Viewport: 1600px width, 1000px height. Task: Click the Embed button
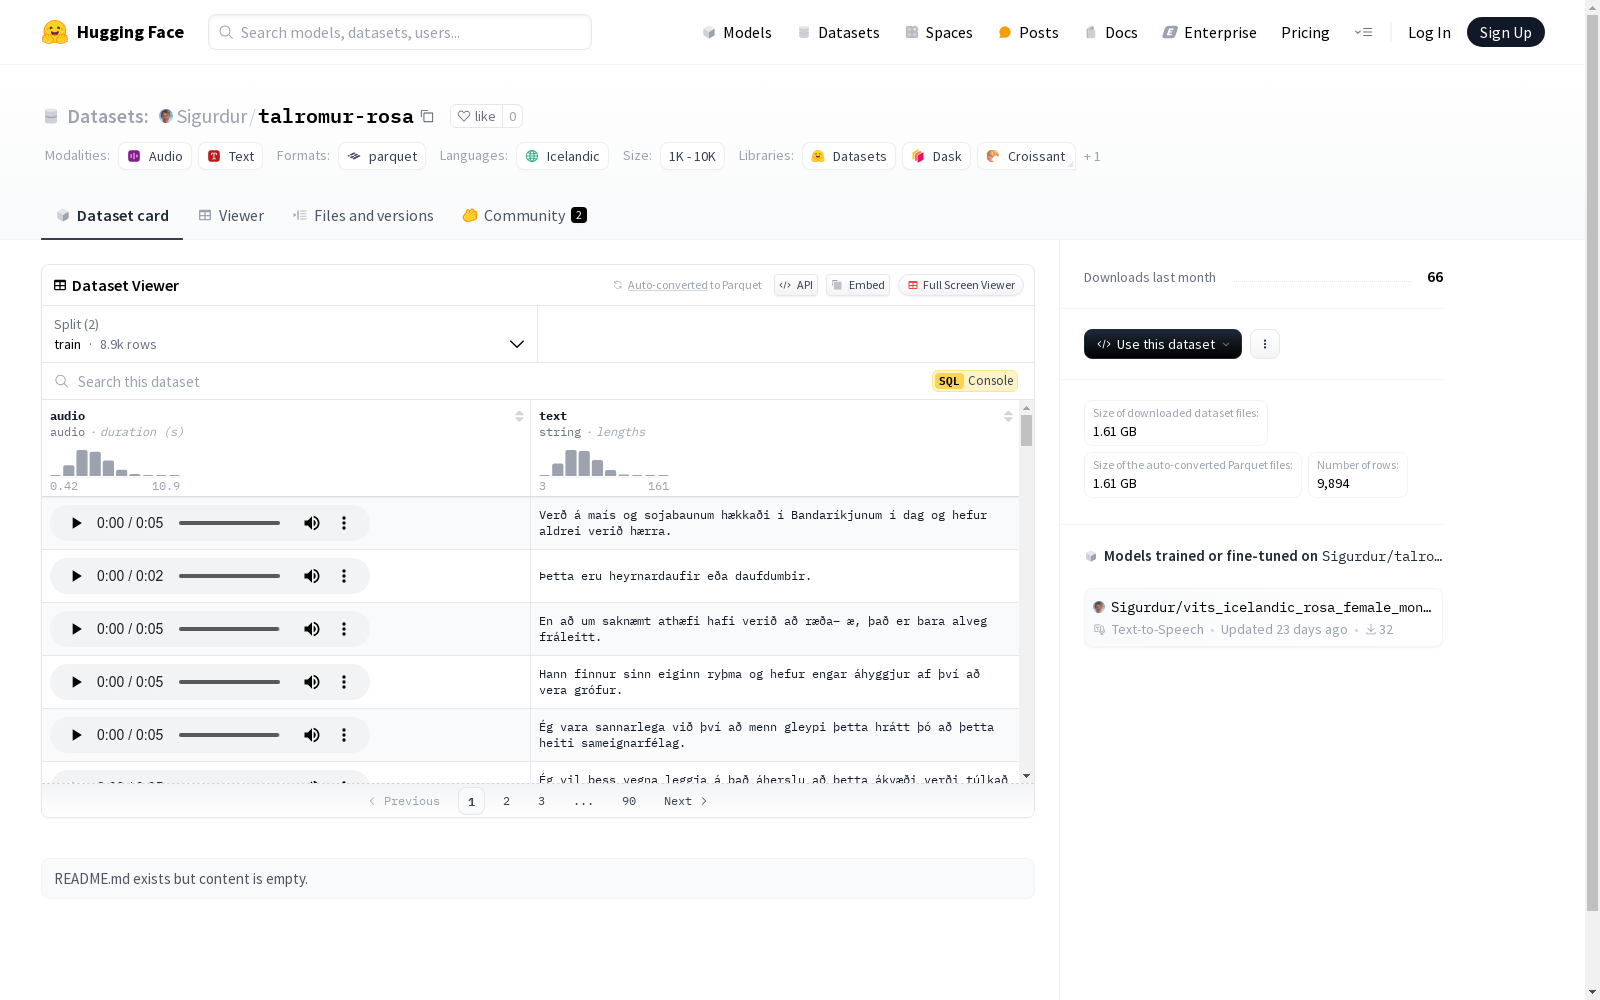pos(858,285)
